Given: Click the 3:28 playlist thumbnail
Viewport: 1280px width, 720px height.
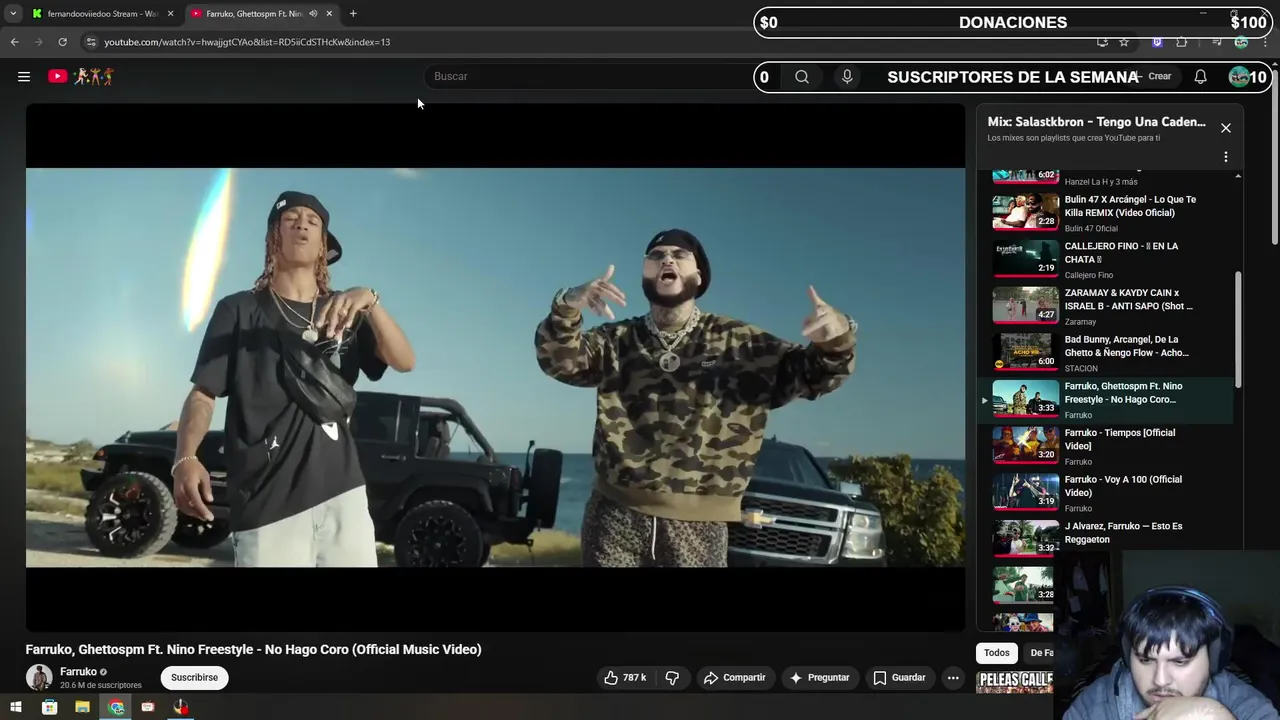Looking at the screenshot, I should pyautogui.click(x=1025, y=585).
